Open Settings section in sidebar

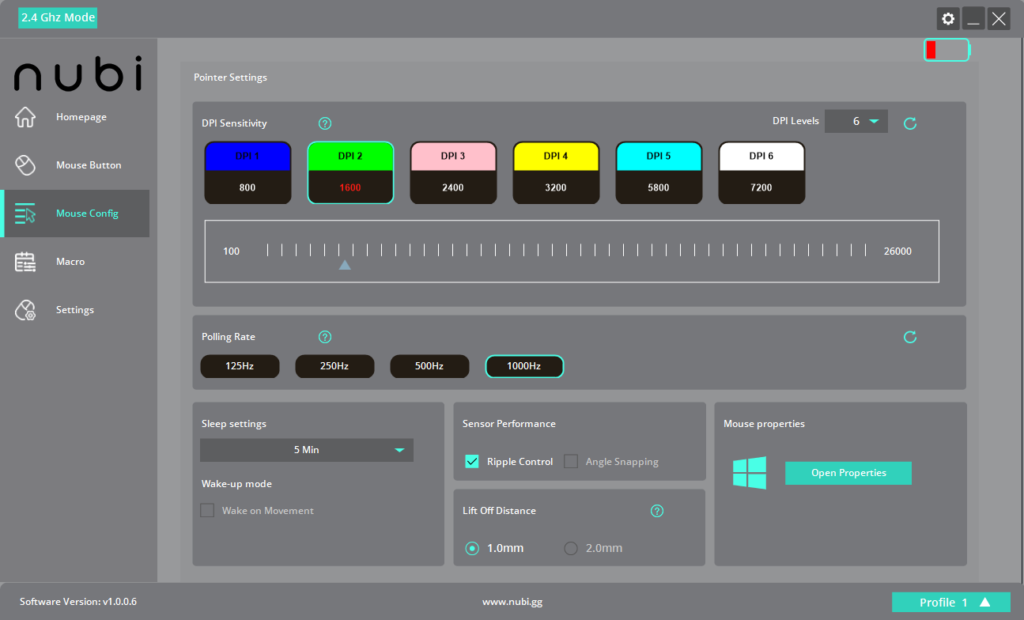[x=75, y=310]
